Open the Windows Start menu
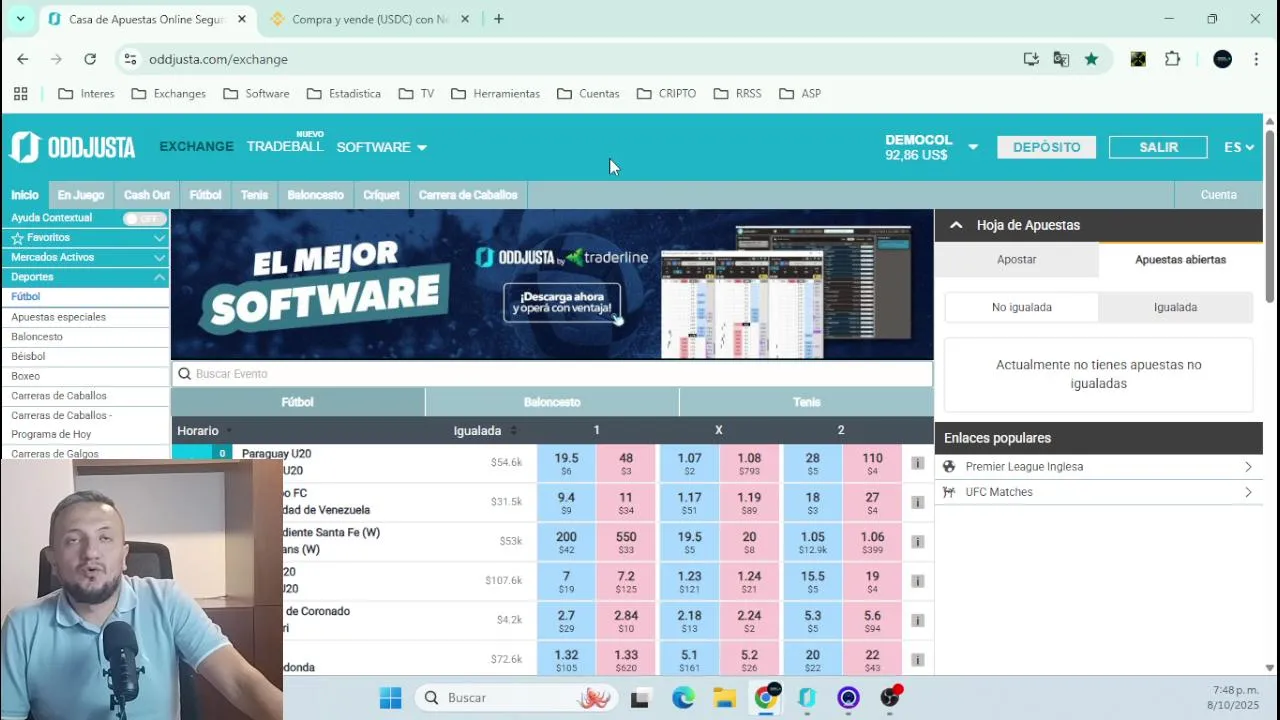This screenshot has height=720, width=1280. [x=390, y=698]
